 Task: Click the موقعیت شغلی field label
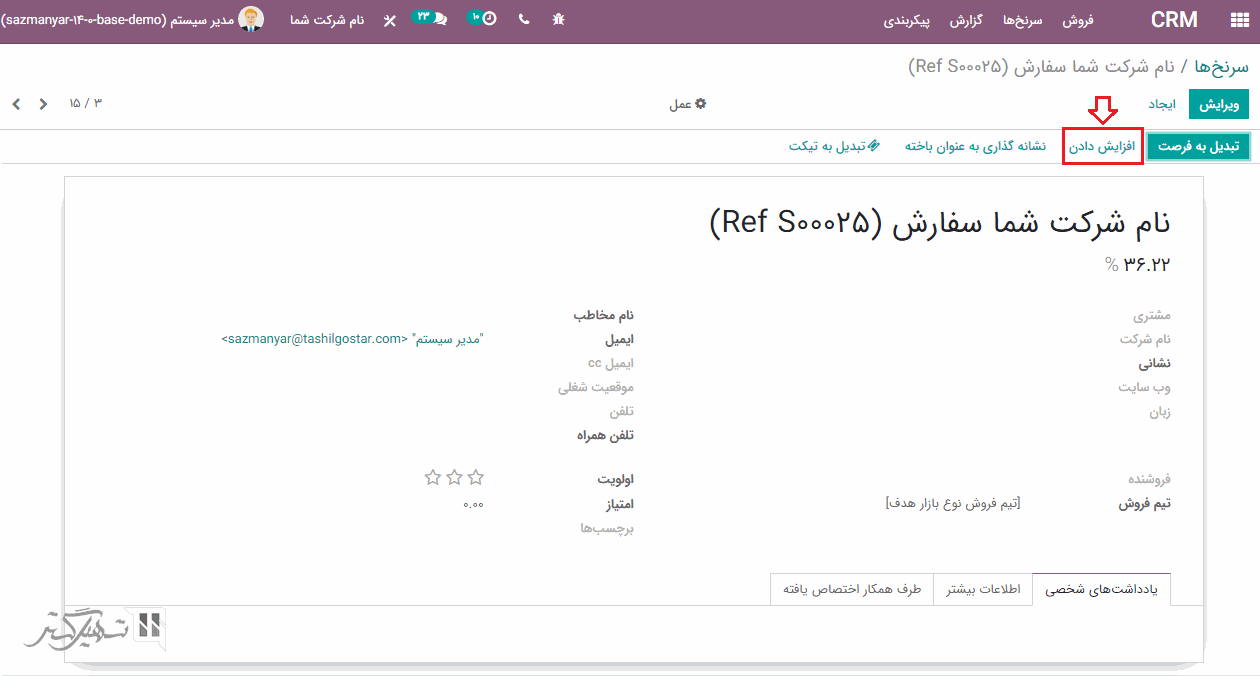(596, 387)
